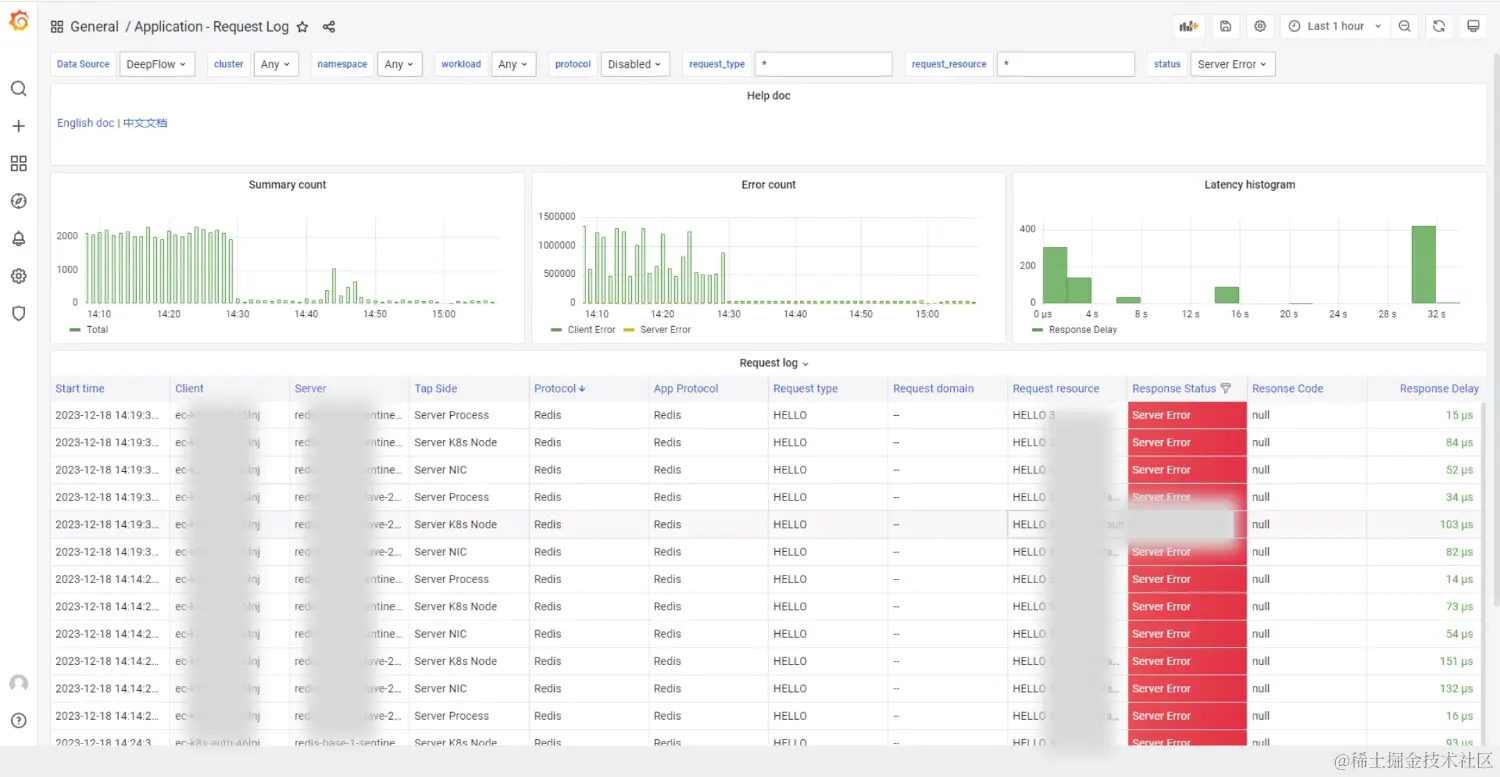Open the Error count panel title menu
Image resolution: width=1500 pixels, height=777 pixels.
point(768,185)
